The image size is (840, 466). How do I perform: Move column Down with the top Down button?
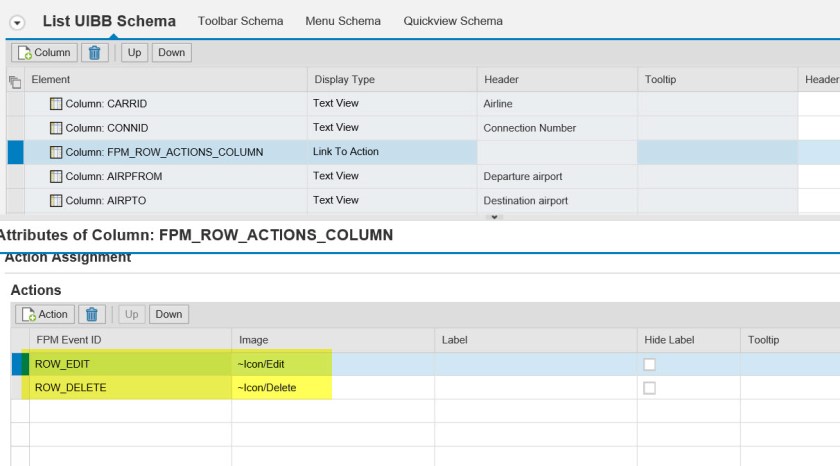pyautogui.click(x=171, y=52)
